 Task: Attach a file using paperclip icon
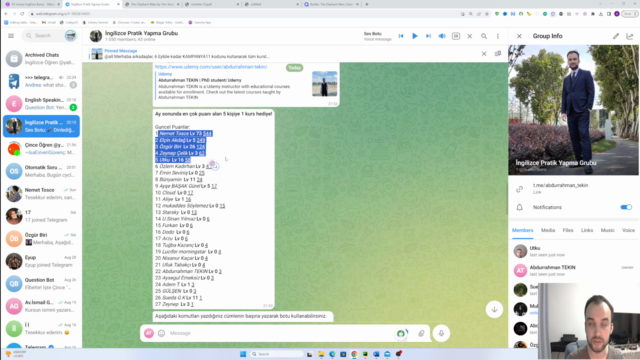coord(421,333)
